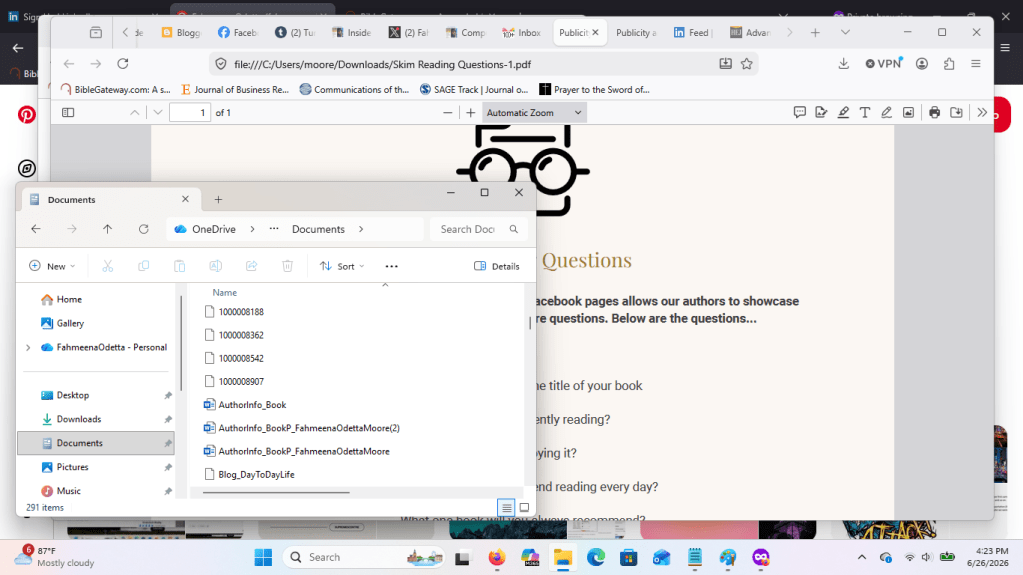Open Firefox from the taskbar
This screenshot has height=575, width=1023.
click(496, 557)
